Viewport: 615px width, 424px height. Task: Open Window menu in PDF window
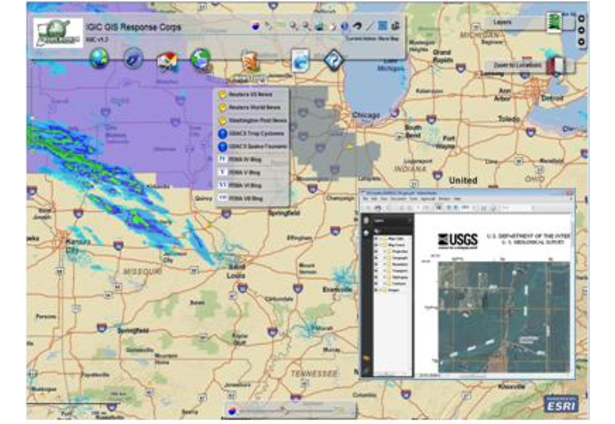click(x=444, y=199)
